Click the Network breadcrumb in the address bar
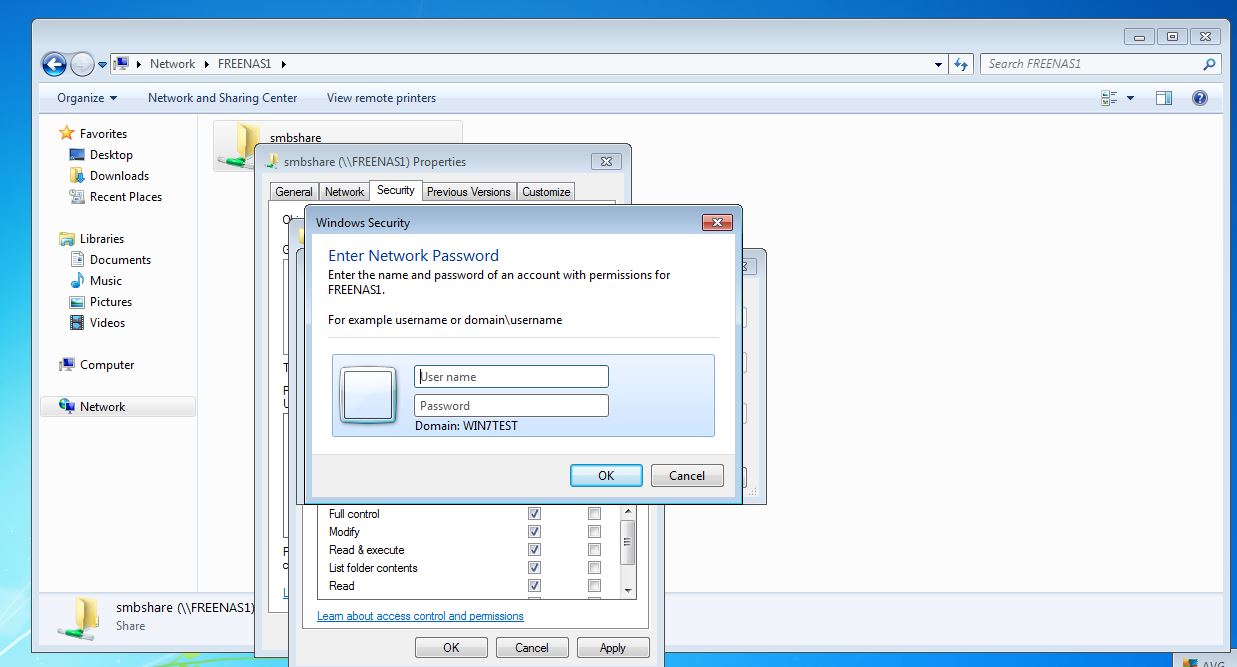The height and width of the screenshot is (667, 1237). 173,64
